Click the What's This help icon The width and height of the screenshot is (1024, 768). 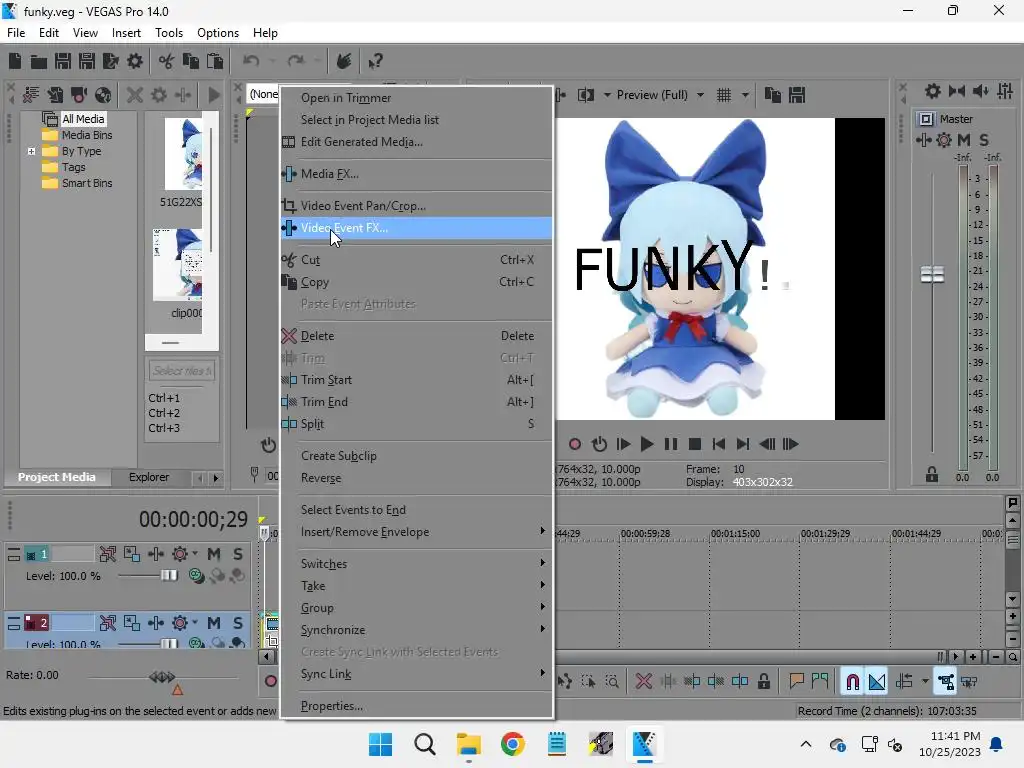coord(375,61)
